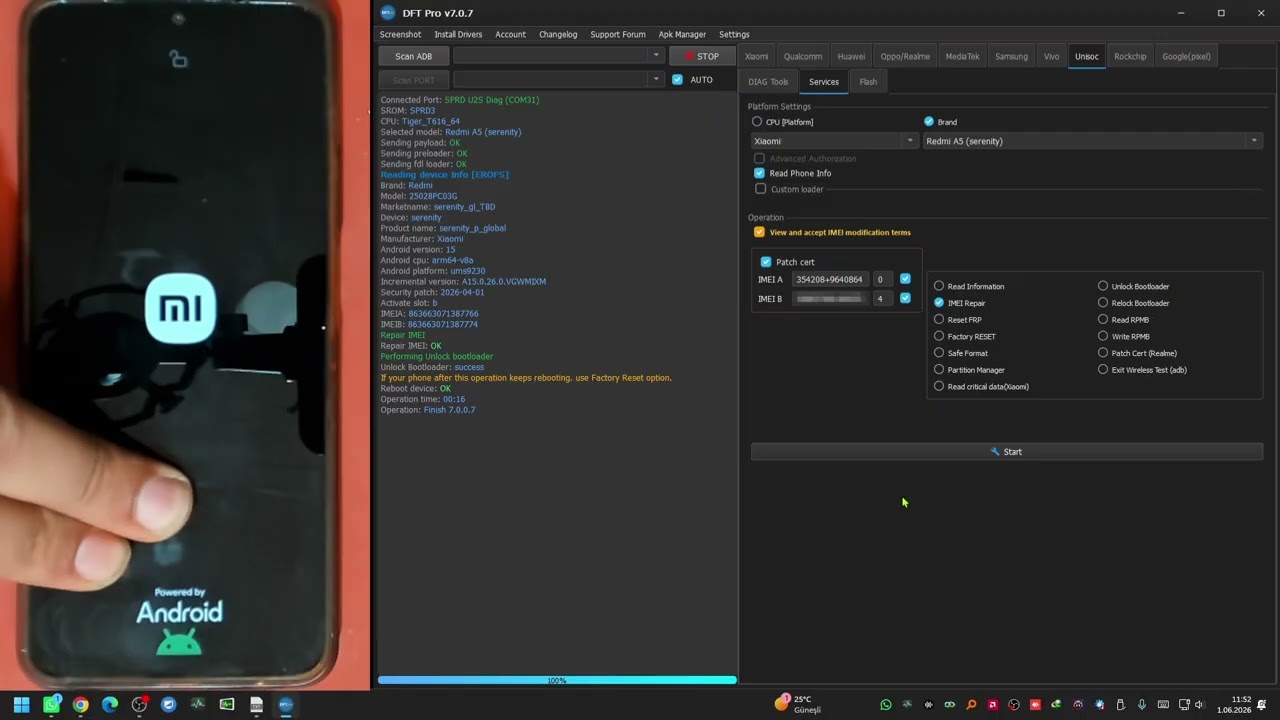
Task: Uncheck Read Phone Info
Action: [759, 173]
